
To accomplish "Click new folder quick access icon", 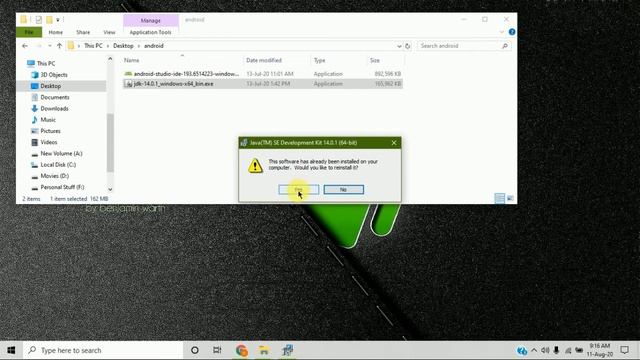I will [49, 20].
